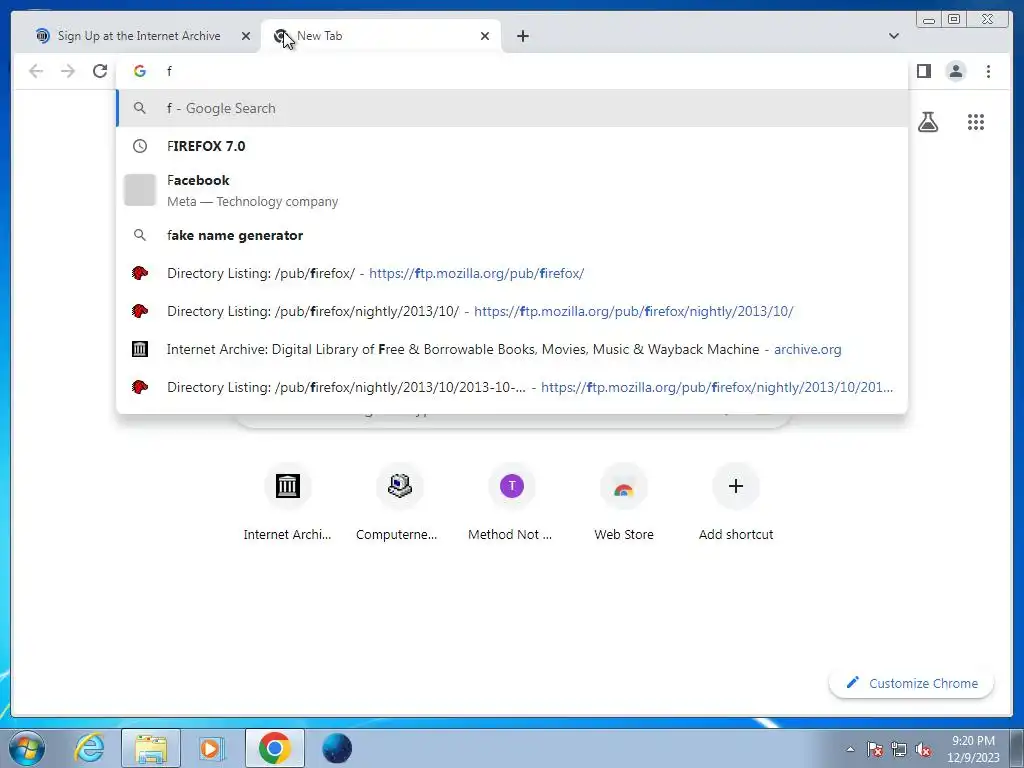Open the taskbar clock showing 9:20 PM

(973, 749)
